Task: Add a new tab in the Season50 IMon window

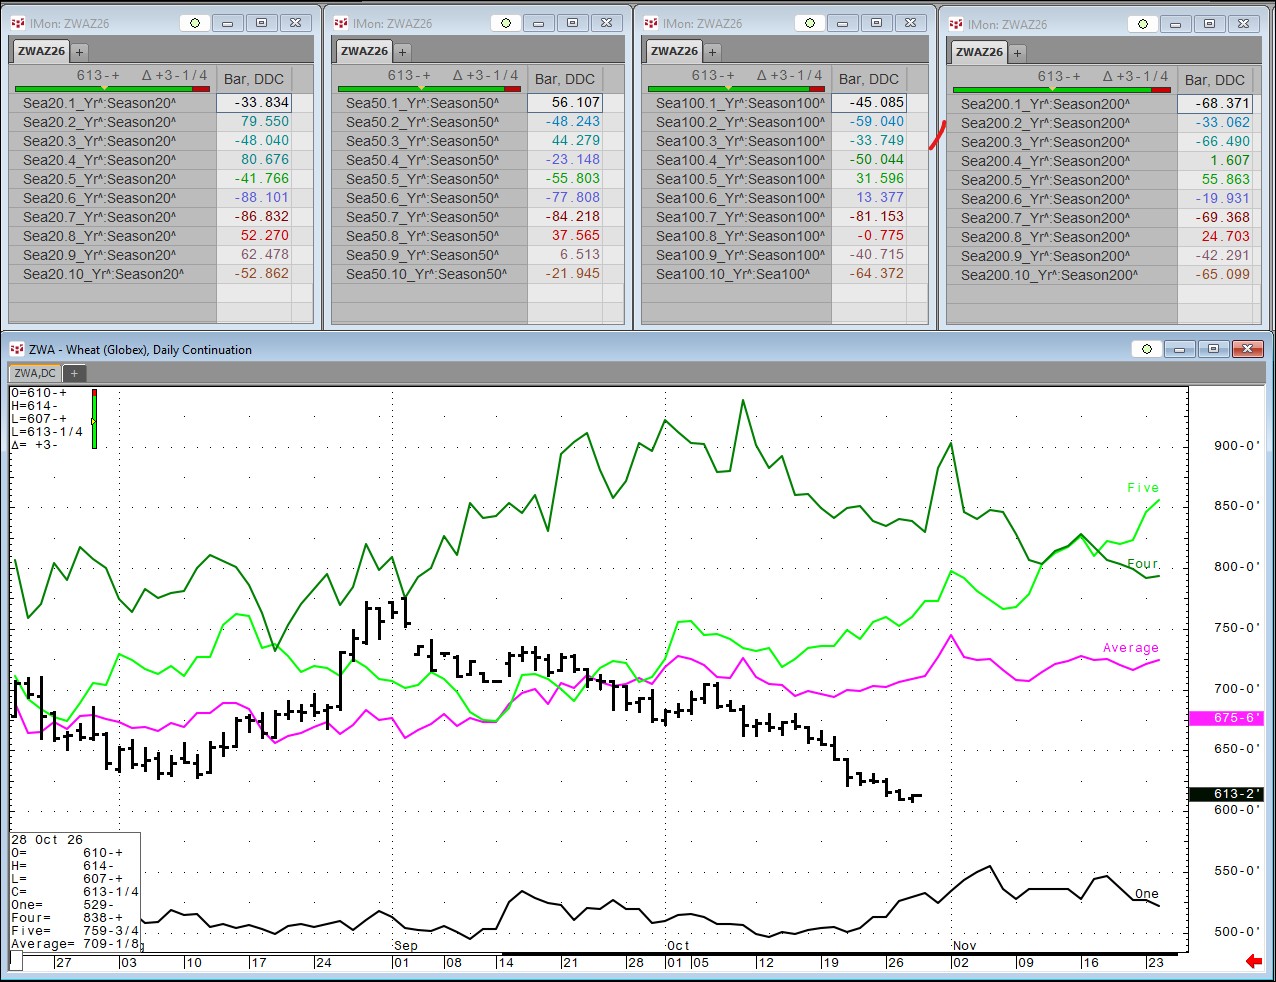Action: (402, 52)
